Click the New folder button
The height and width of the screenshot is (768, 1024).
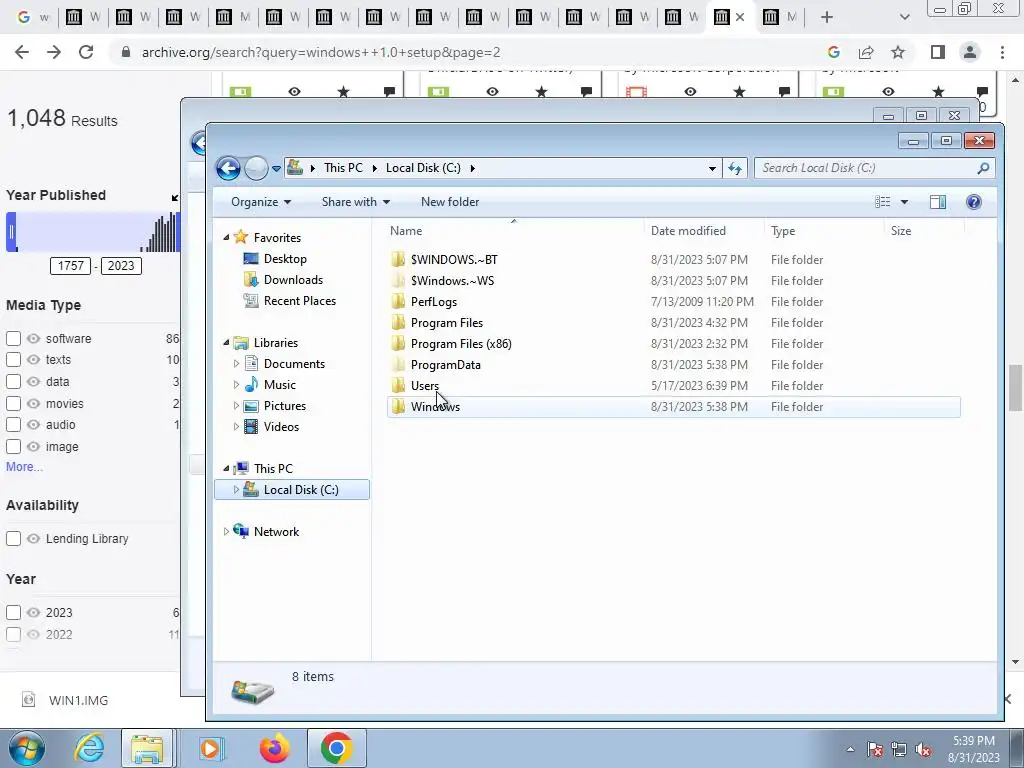coord(450,202)
